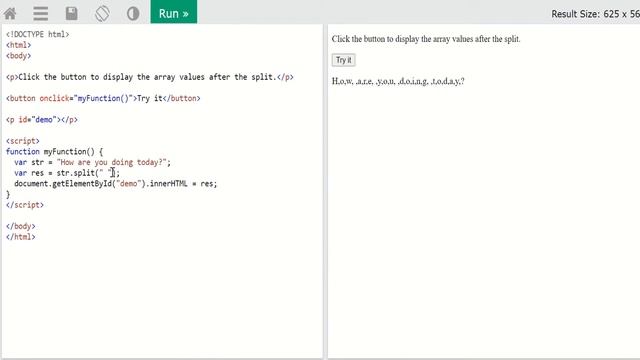Go to the home page icon
Image resolution: width=640 pixels, height=360 pixels.
pos(10,13)
